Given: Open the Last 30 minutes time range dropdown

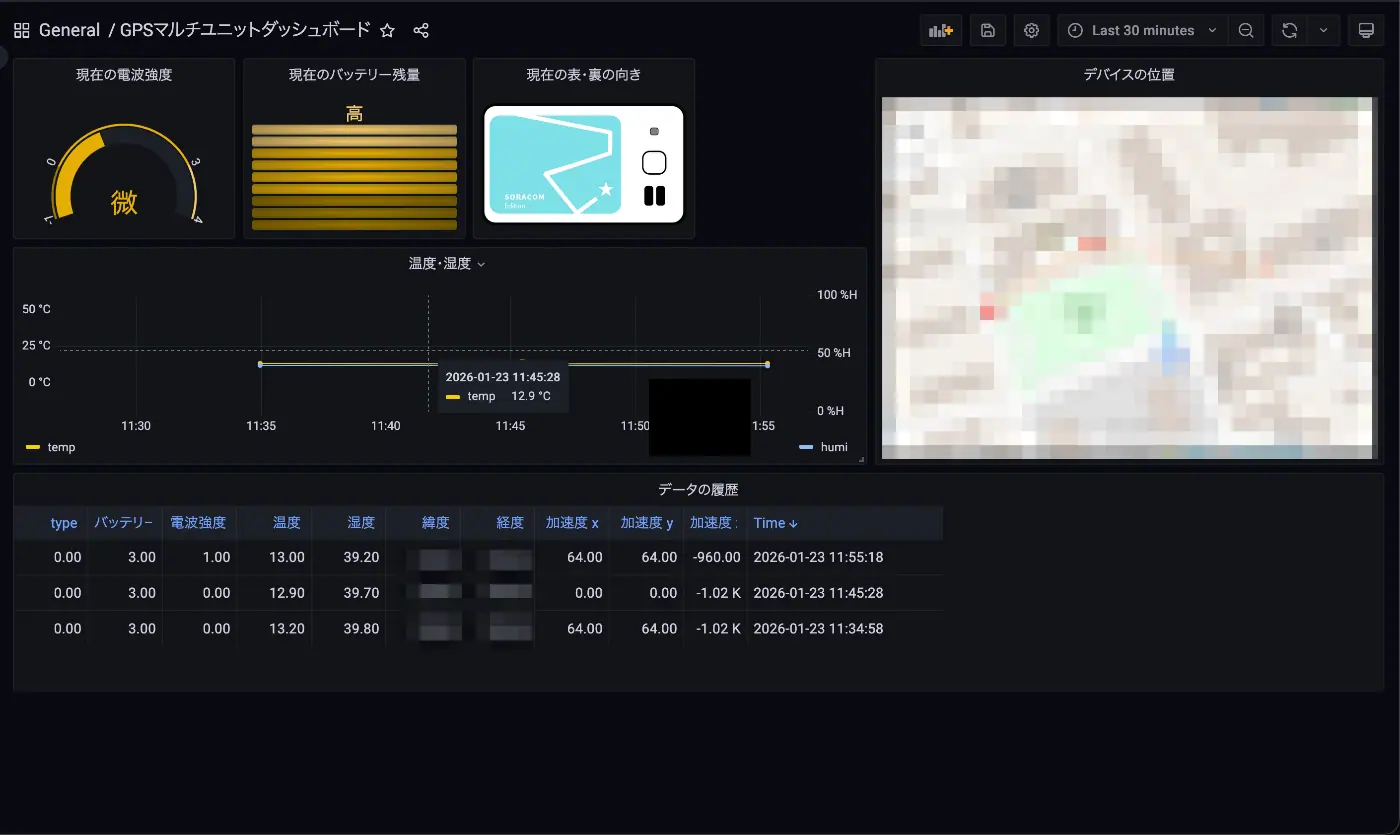Looking at the screenshot, I should 1142,30.
